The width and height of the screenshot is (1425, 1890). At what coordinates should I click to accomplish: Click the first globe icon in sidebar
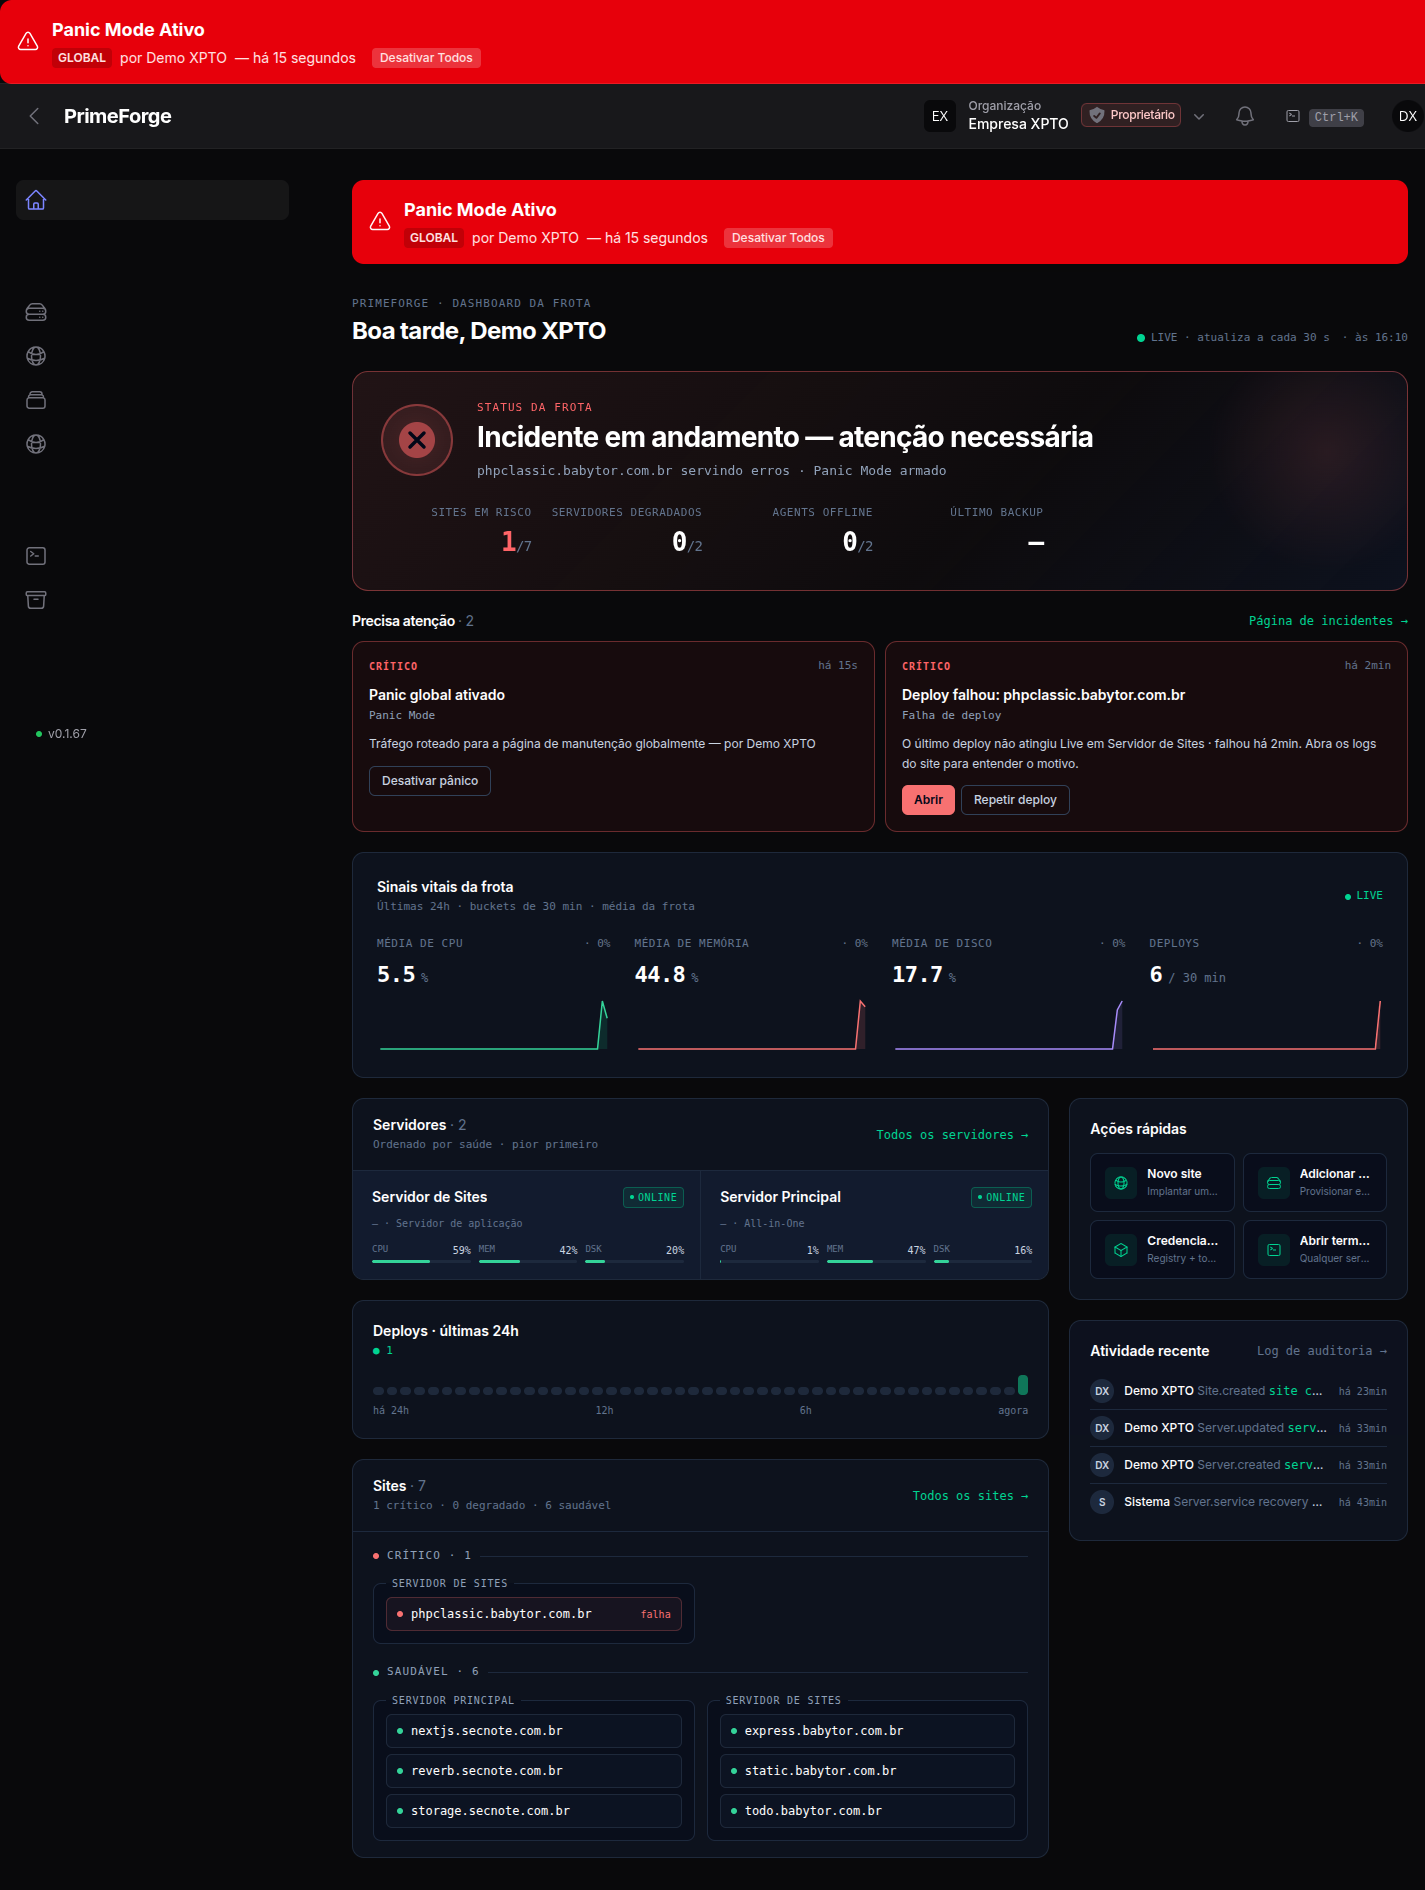pos(36,356)
